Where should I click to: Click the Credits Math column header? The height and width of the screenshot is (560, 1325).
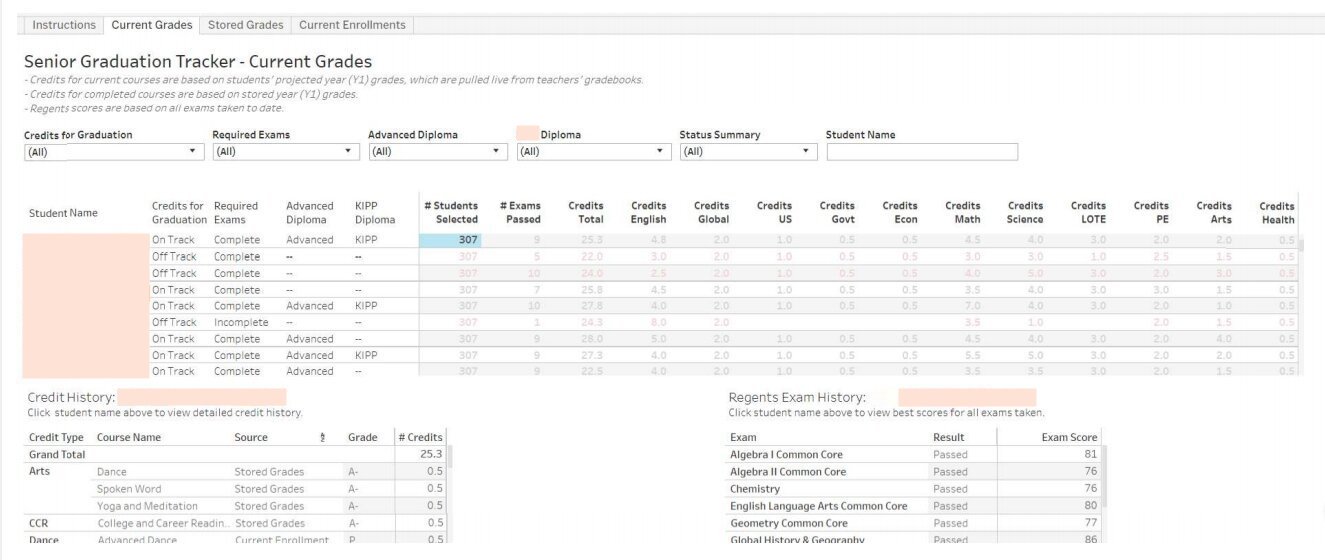click(x=963, y=213)
